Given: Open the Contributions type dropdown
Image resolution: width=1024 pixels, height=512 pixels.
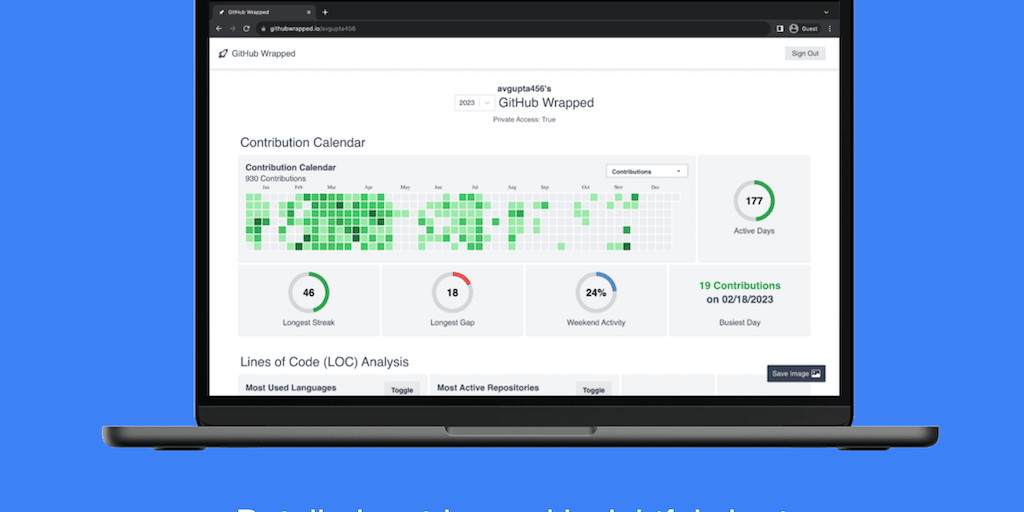Looking at the screenshot, I should [647, 171].
